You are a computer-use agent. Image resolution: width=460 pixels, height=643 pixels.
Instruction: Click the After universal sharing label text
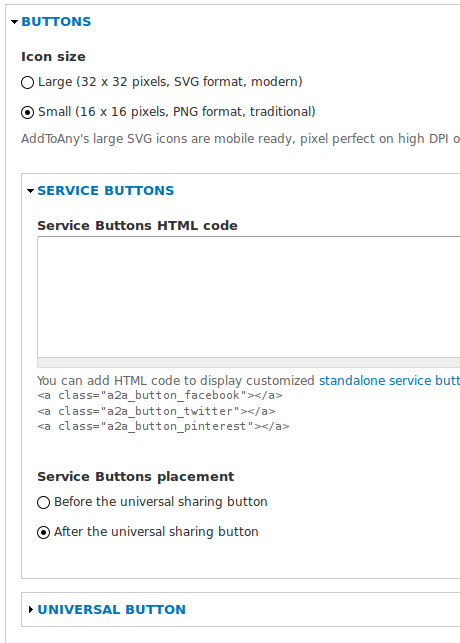[x=156, y=532]
